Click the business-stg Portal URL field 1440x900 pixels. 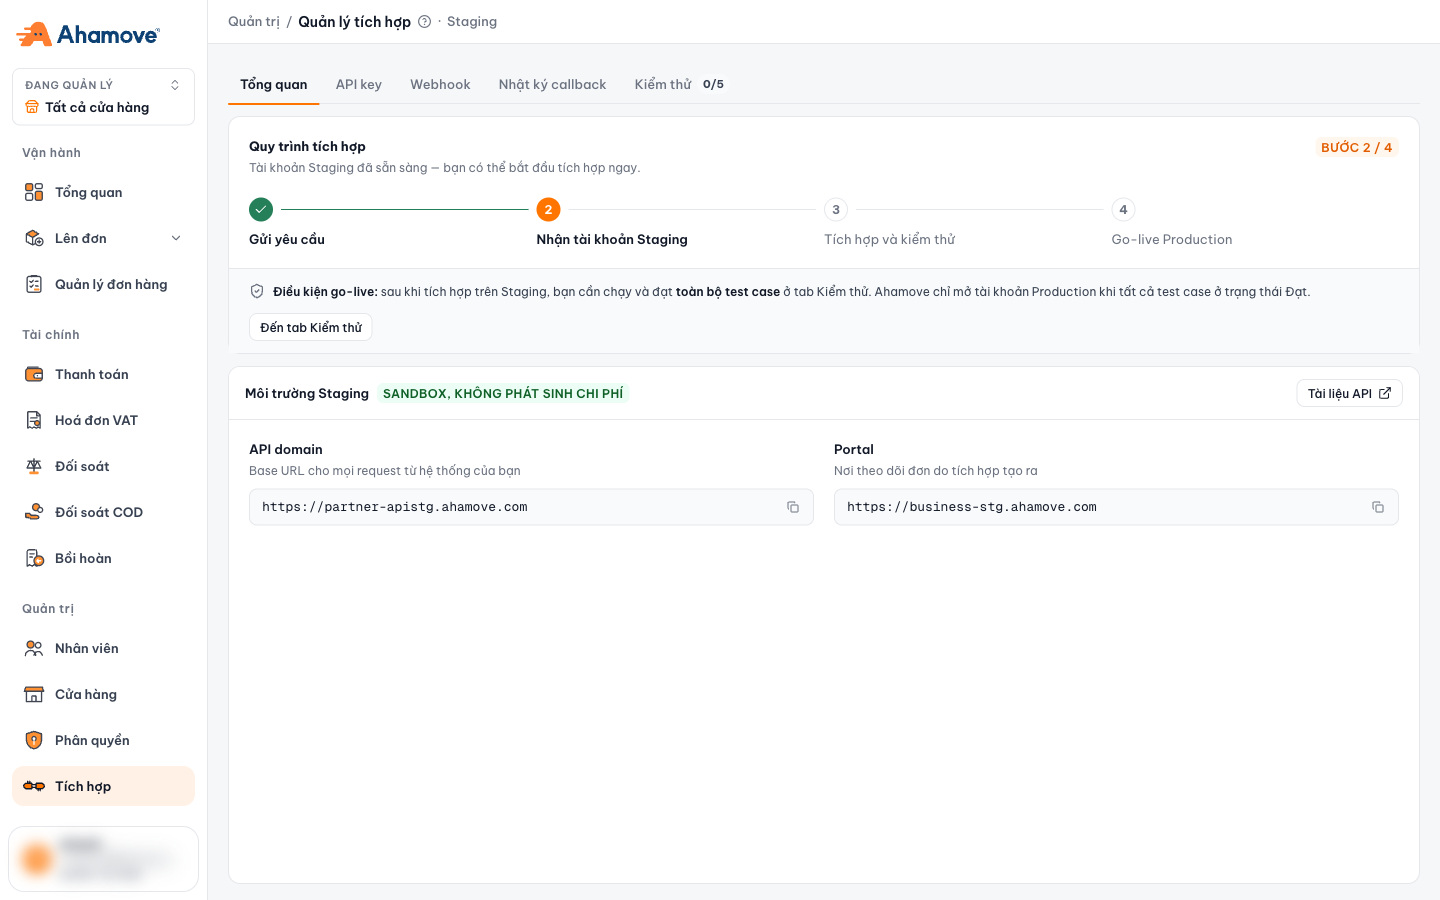pos(1116,507)
